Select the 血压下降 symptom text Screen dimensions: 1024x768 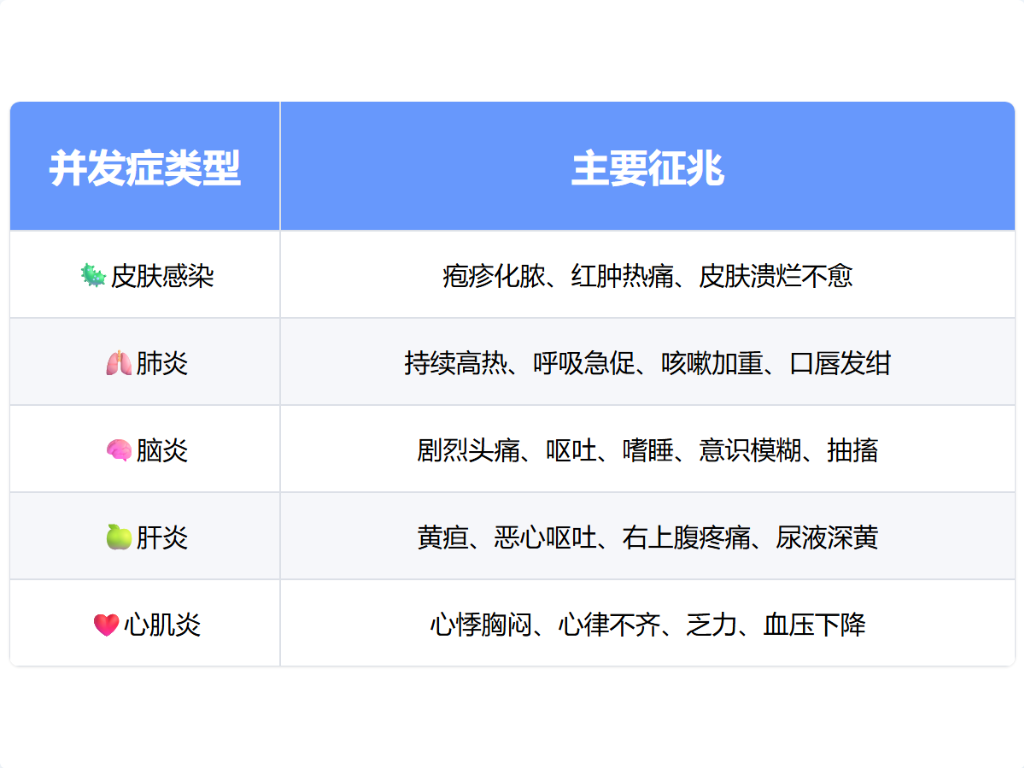pyautogui.click(x=814, y=625)
